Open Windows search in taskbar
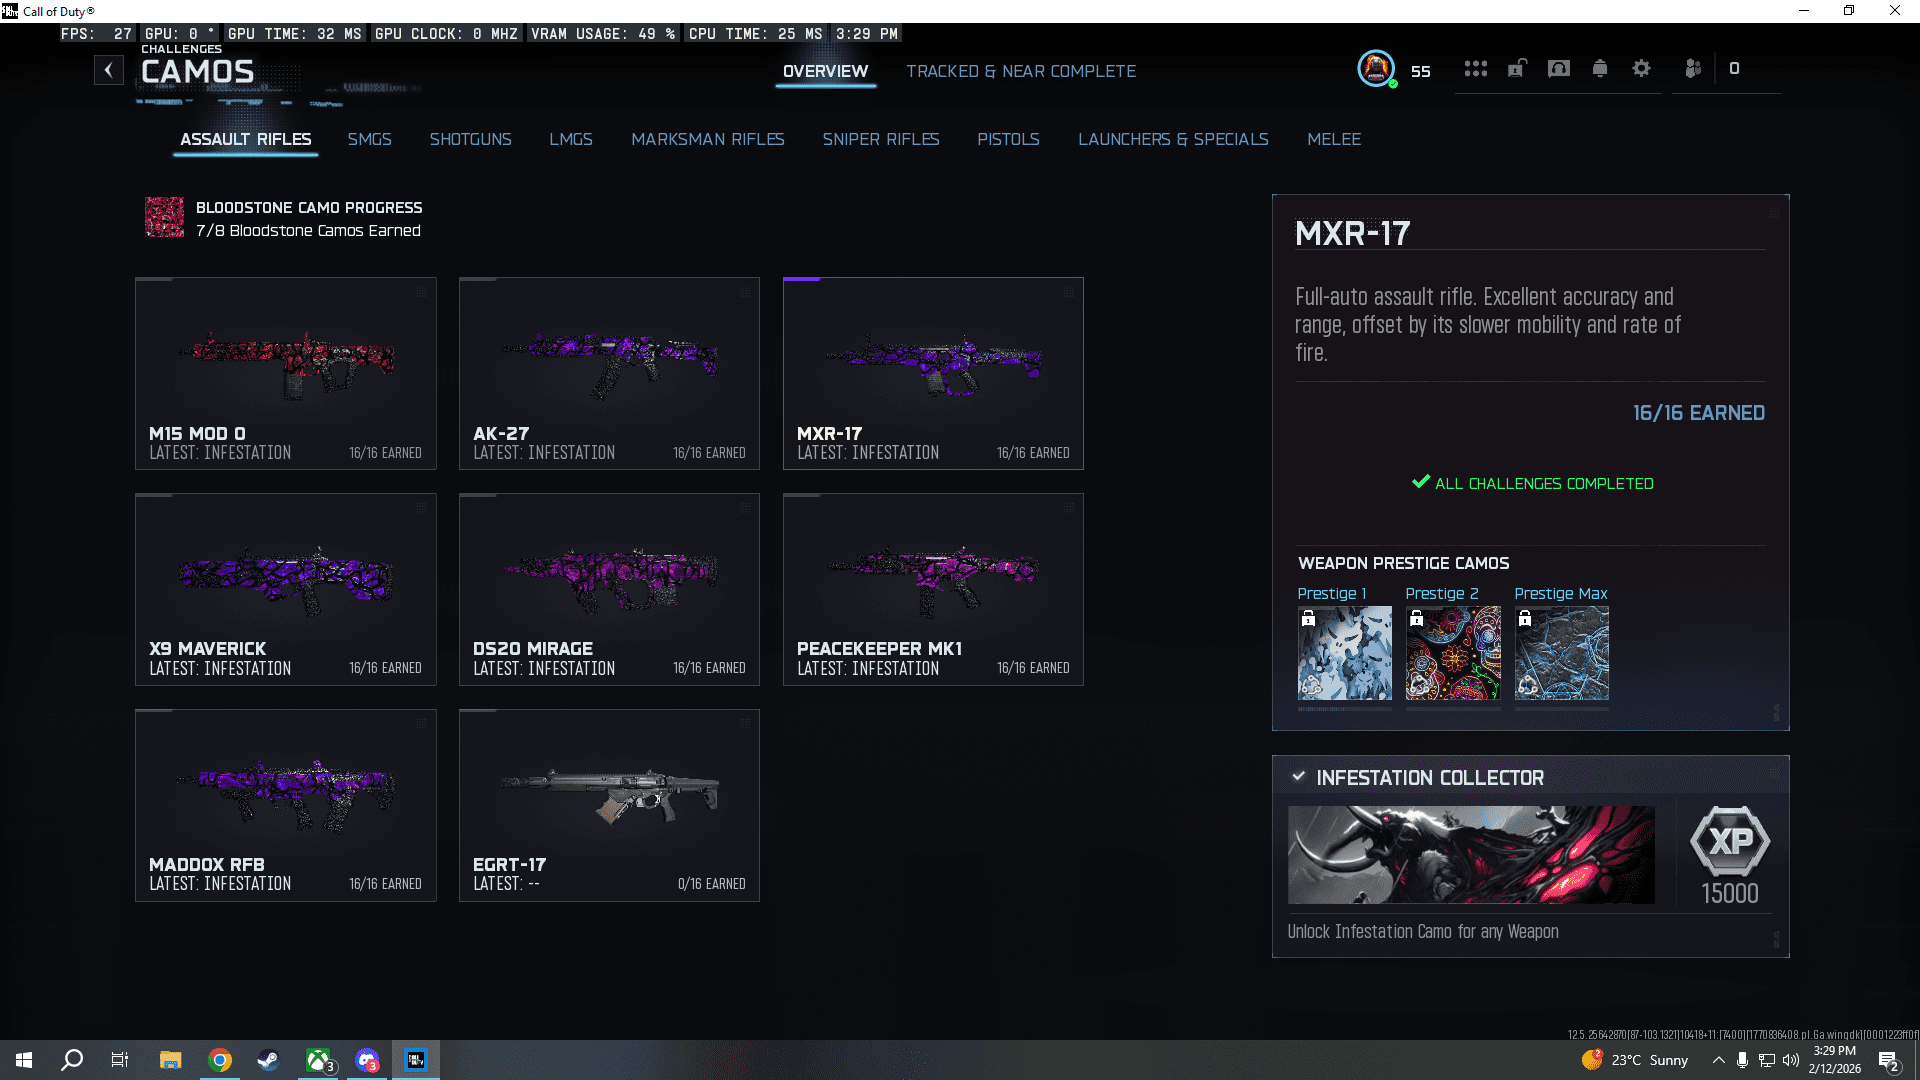1920x1080 pixels. pos(72,1060)
